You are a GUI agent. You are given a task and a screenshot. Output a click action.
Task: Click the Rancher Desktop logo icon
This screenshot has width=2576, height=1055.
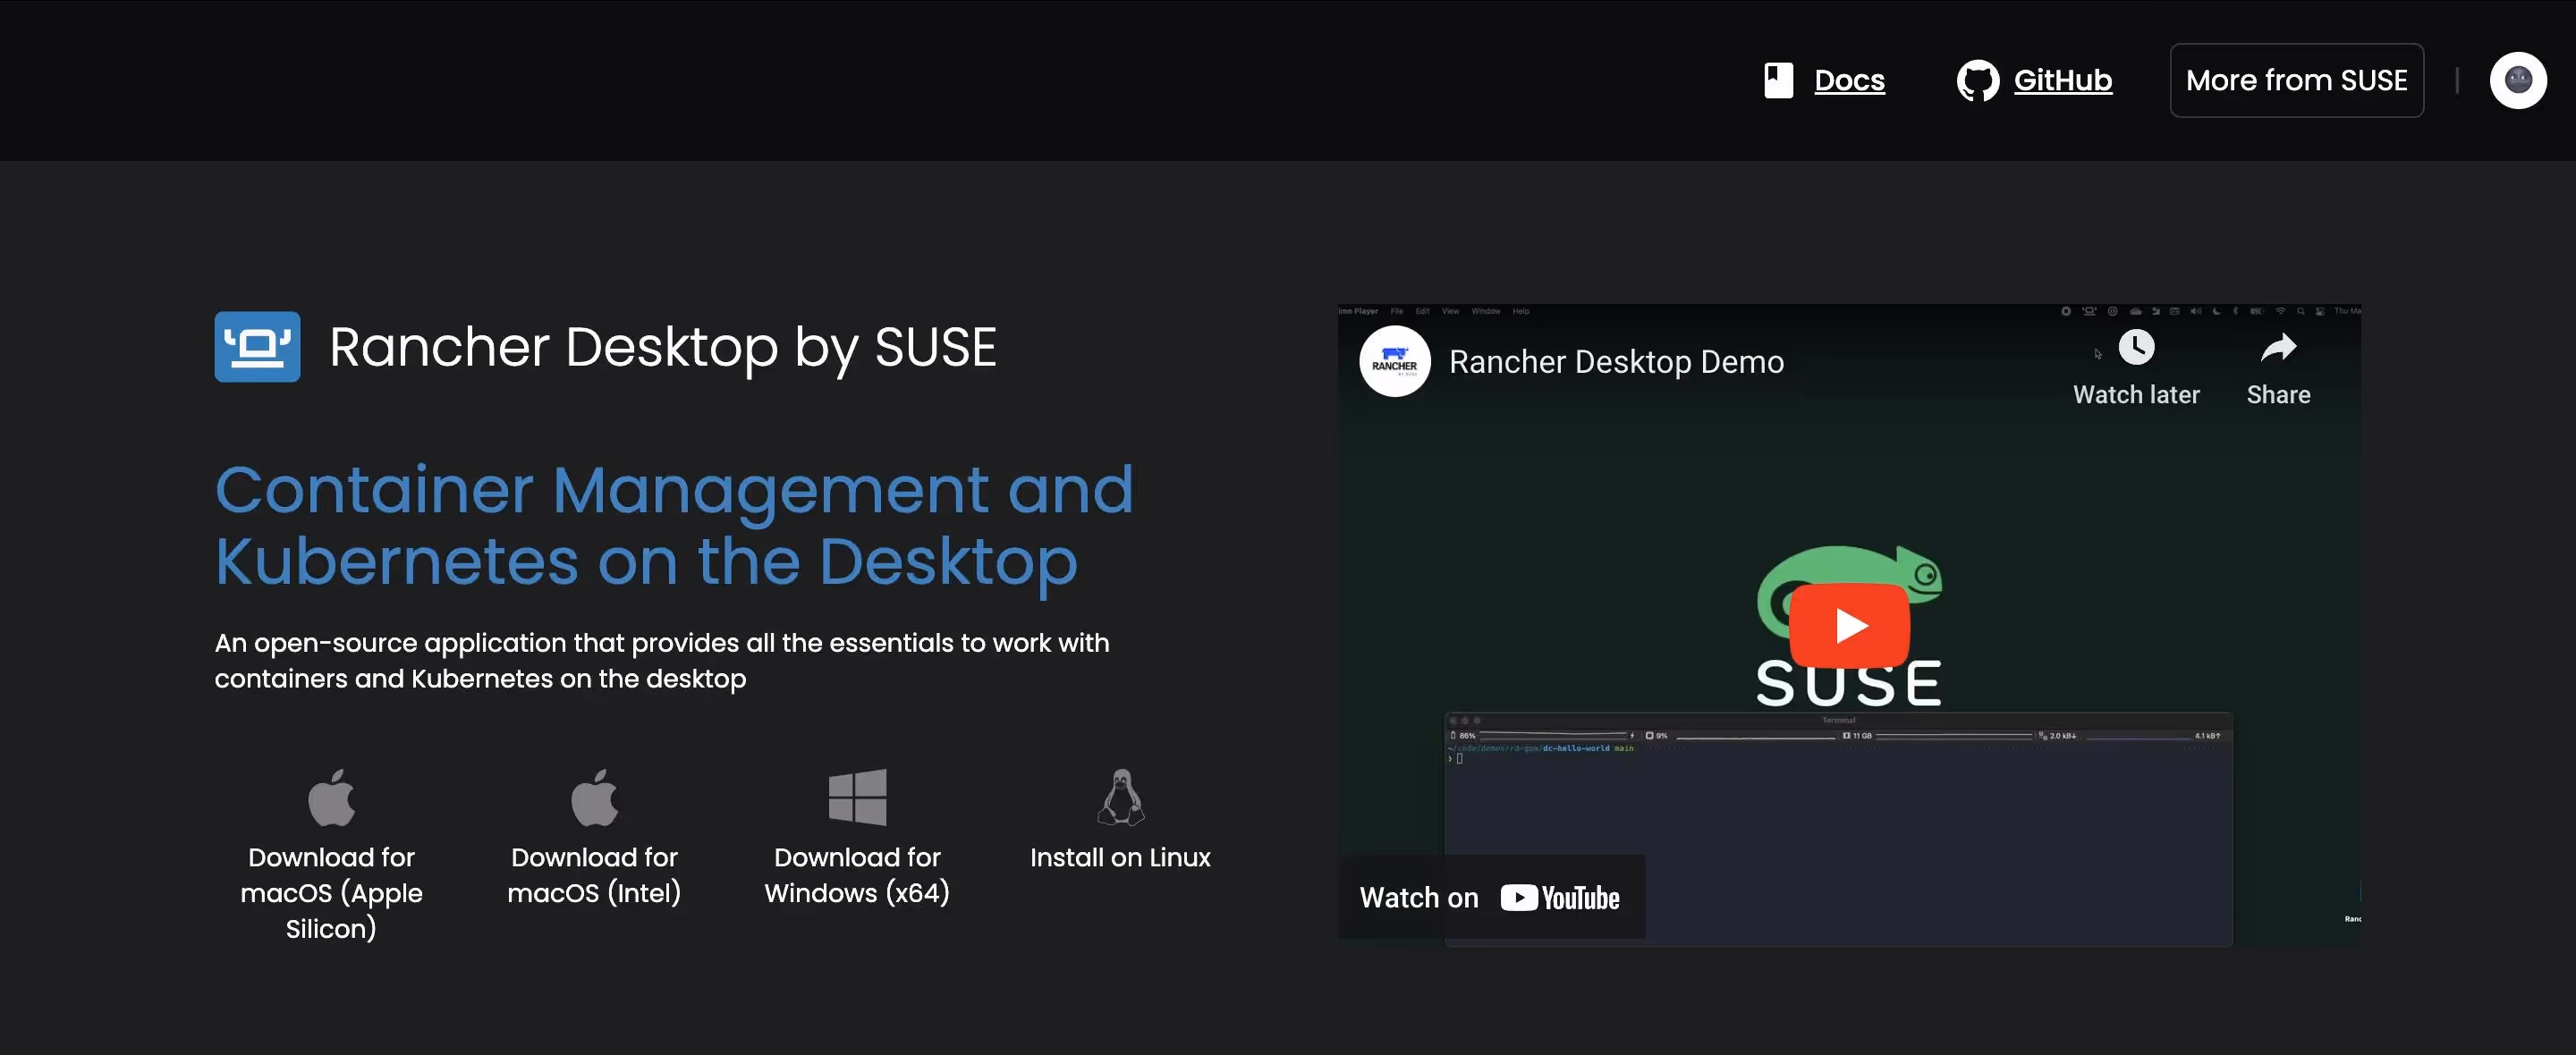coord(257,347)
